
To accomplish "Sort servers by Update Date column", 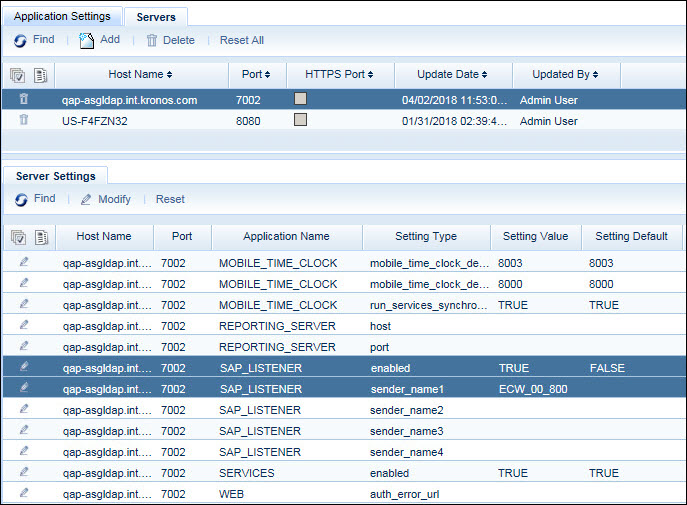I will tap(454, 75).
